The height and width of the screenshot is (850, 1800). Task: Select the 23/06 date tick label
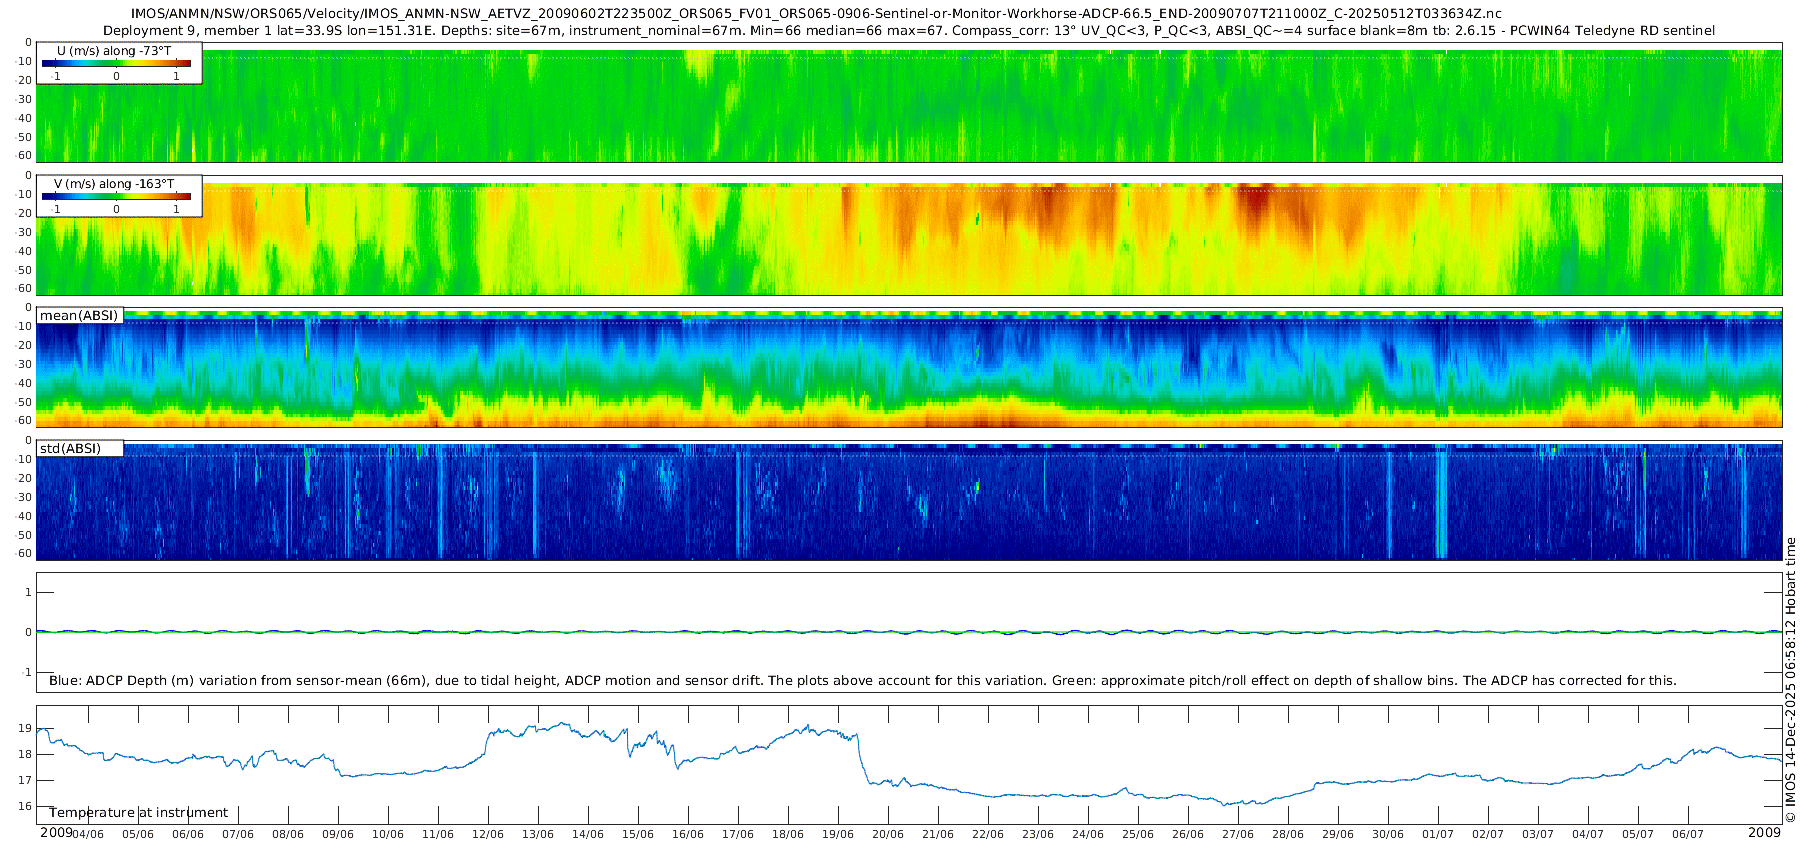1038,834
